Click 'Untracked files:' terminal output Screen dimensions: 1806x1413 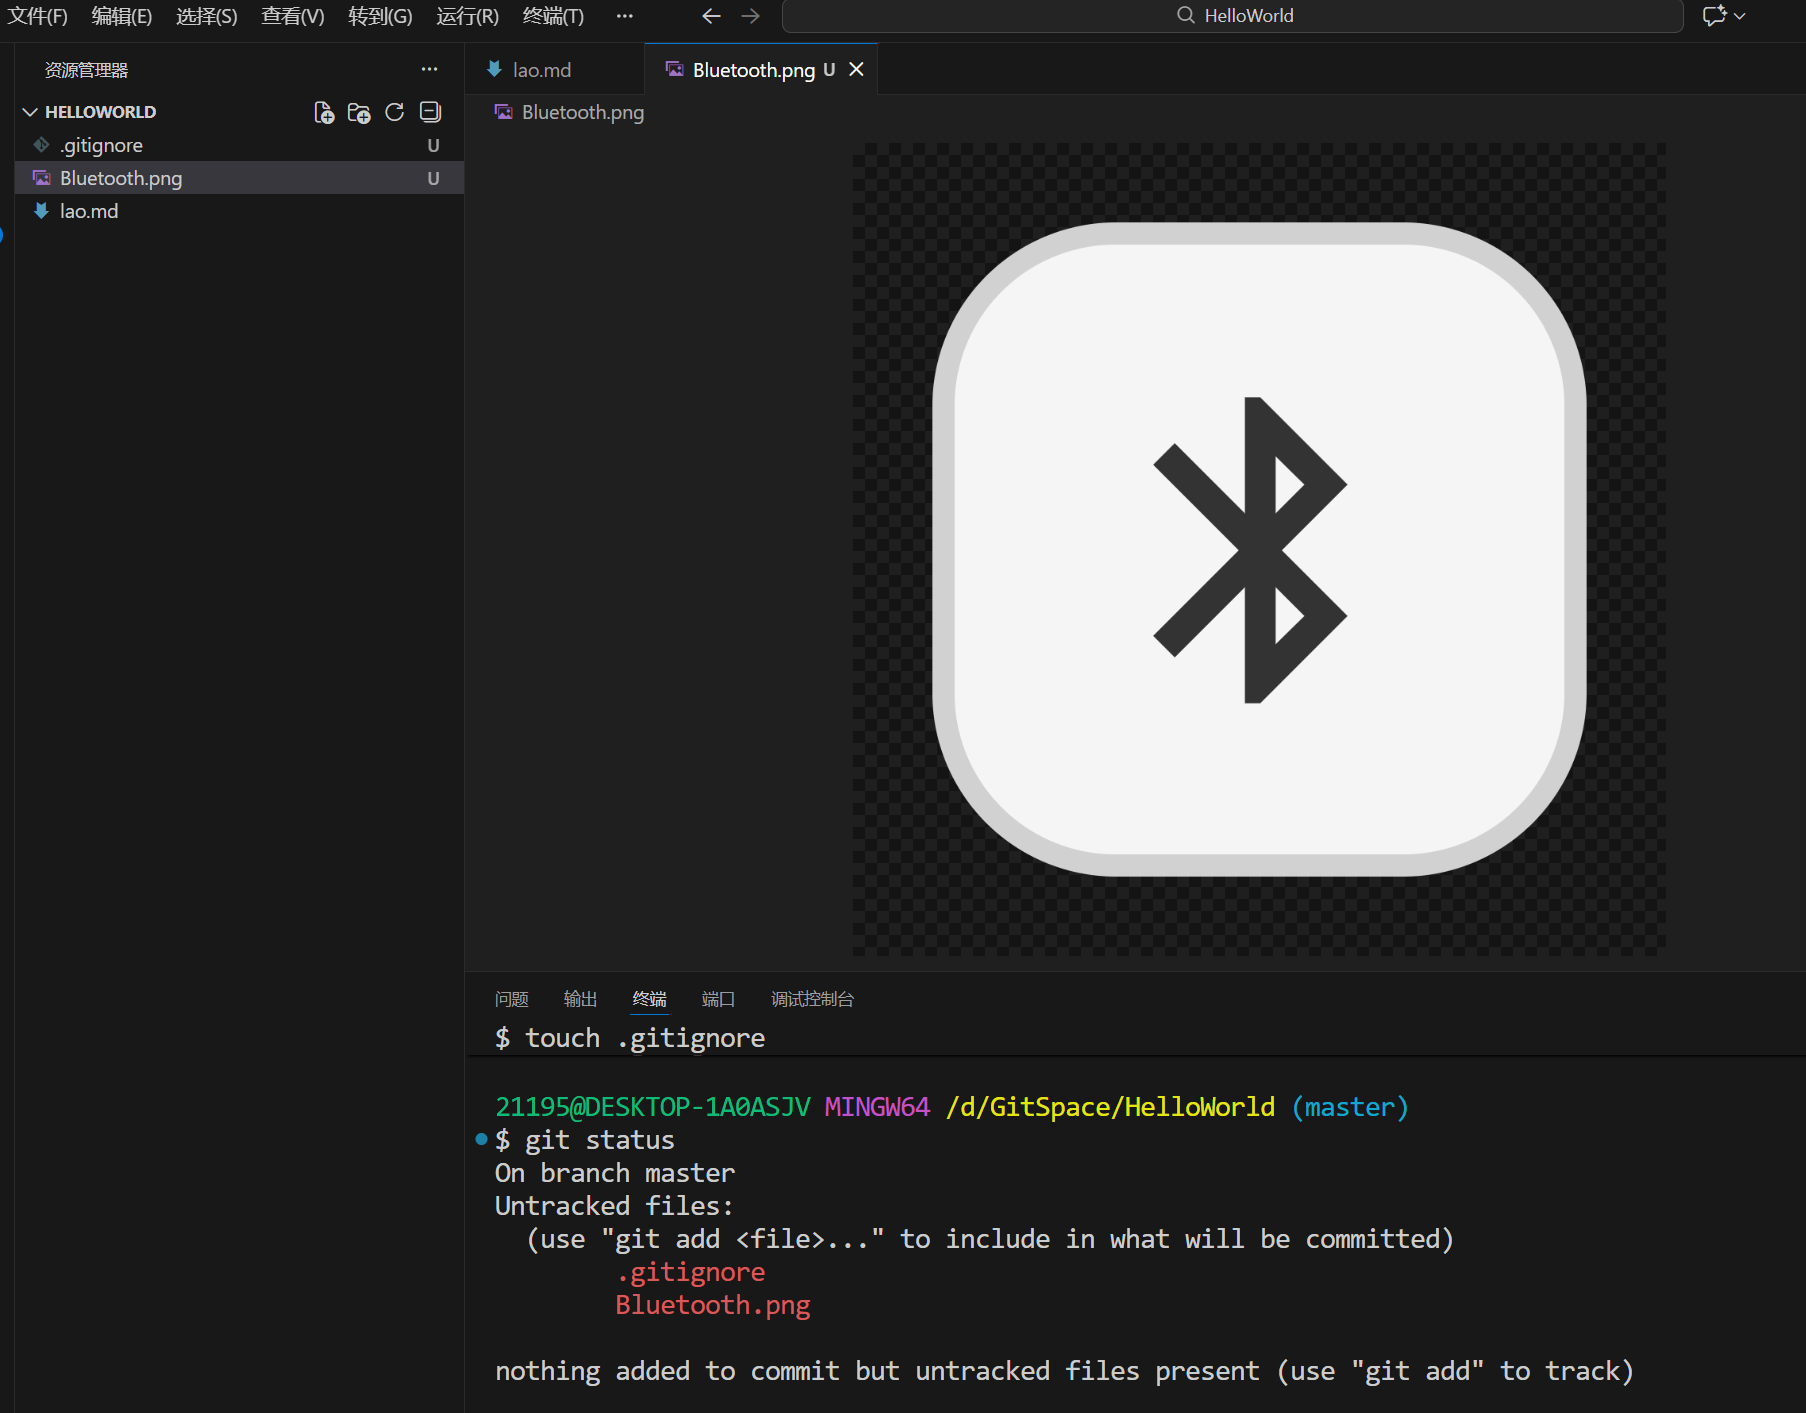pos(614,1206)
